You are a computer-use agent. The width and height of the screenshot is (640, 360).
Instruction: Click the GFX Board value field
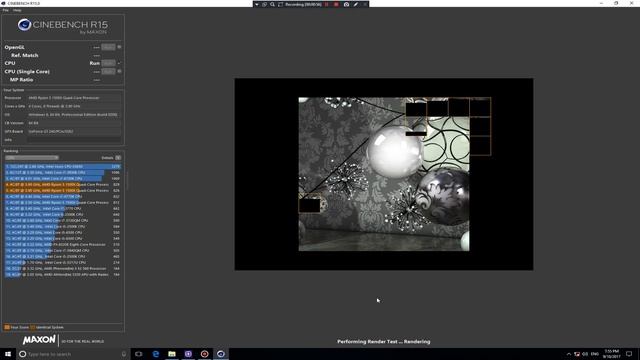pos(74,131)
